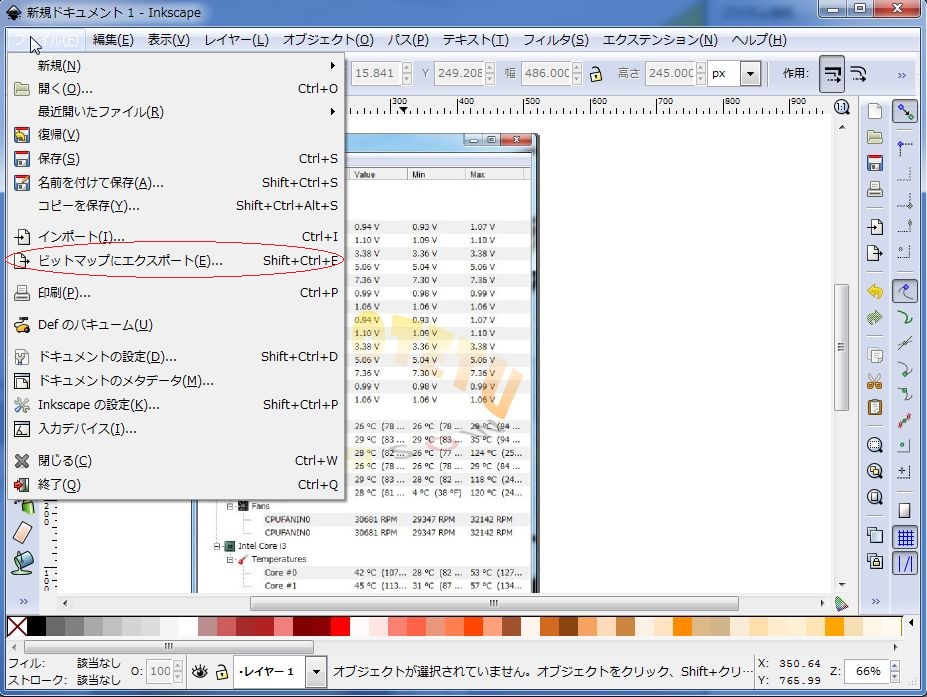
Task: Click the zoom percentage field
Action: point(869,671)
